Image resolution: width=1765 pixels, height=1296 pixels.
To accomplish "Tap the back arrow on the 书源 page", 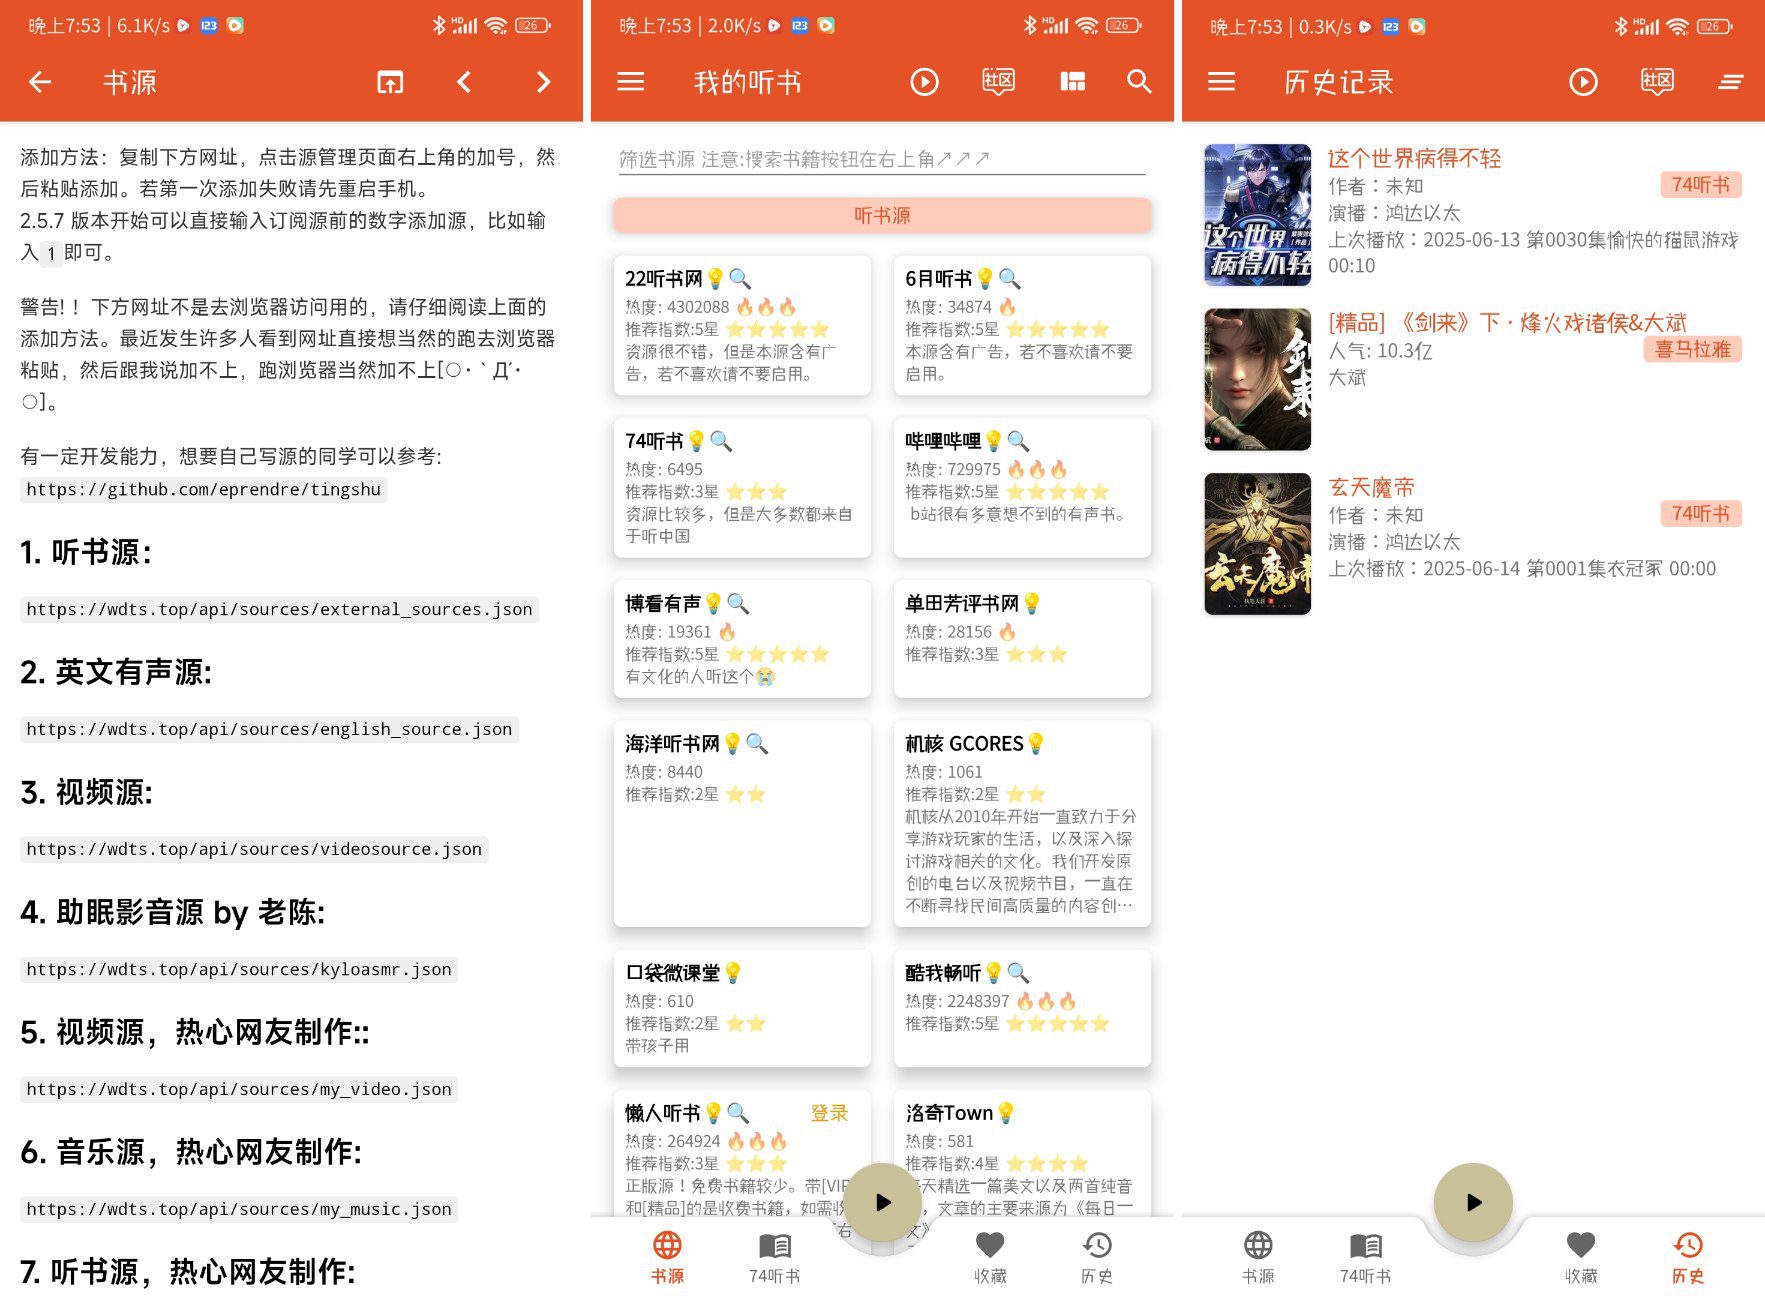I will pos(40,82).
